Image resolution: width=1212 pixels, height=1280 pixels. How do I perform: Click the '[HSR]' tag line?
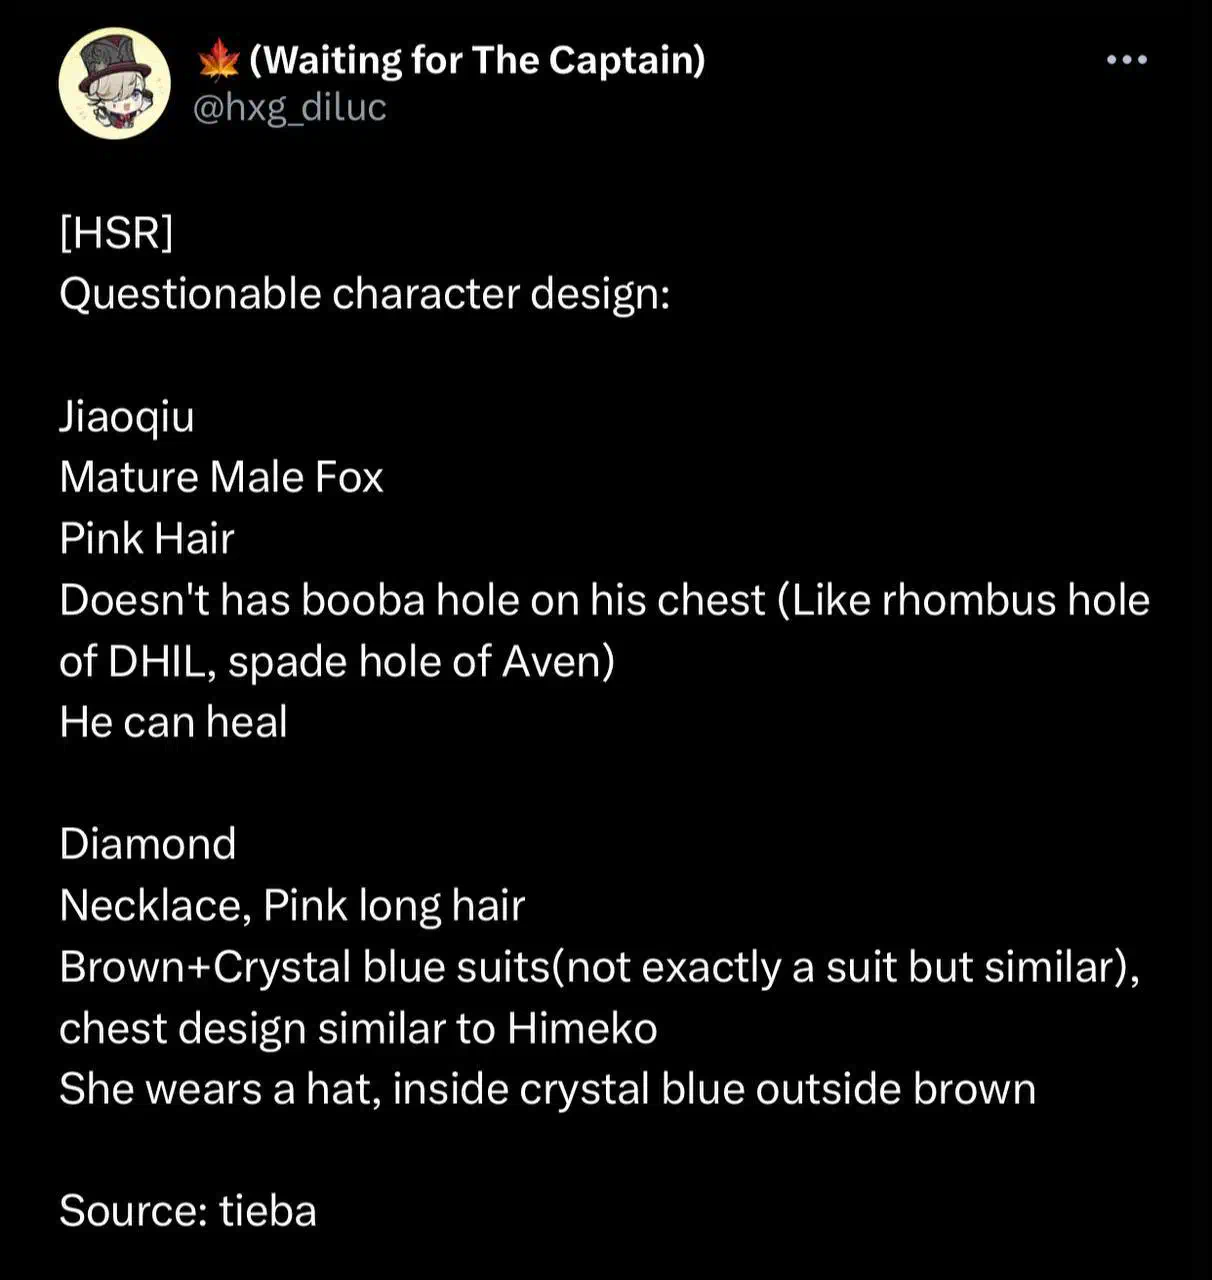[116, 233]
